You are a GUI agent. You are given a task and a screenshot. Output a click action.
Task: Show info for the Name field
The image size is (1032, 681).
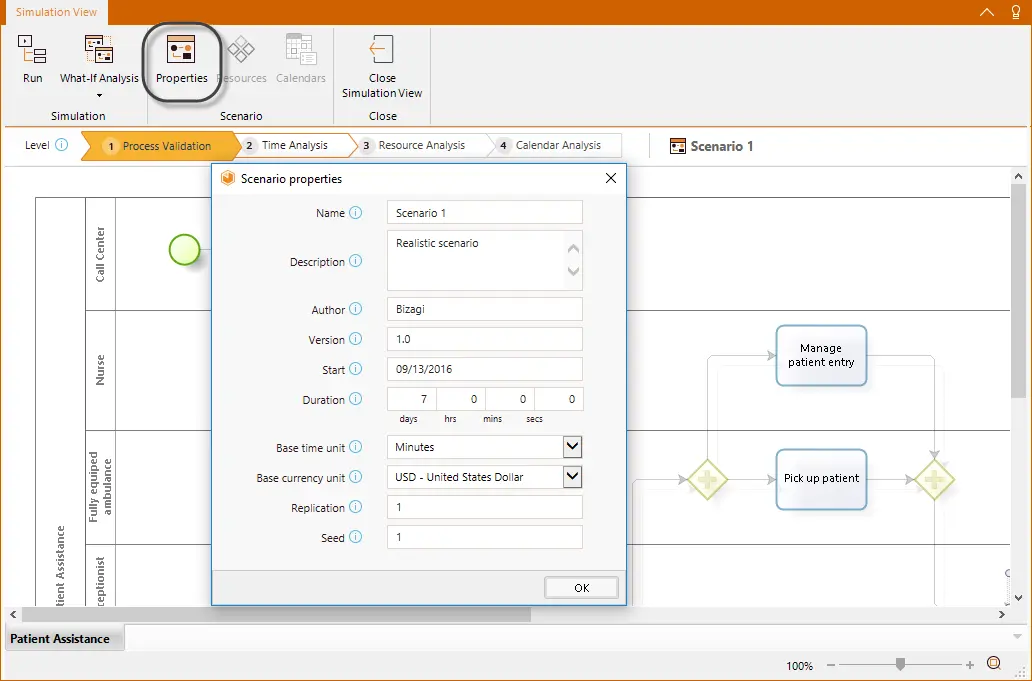355,213
